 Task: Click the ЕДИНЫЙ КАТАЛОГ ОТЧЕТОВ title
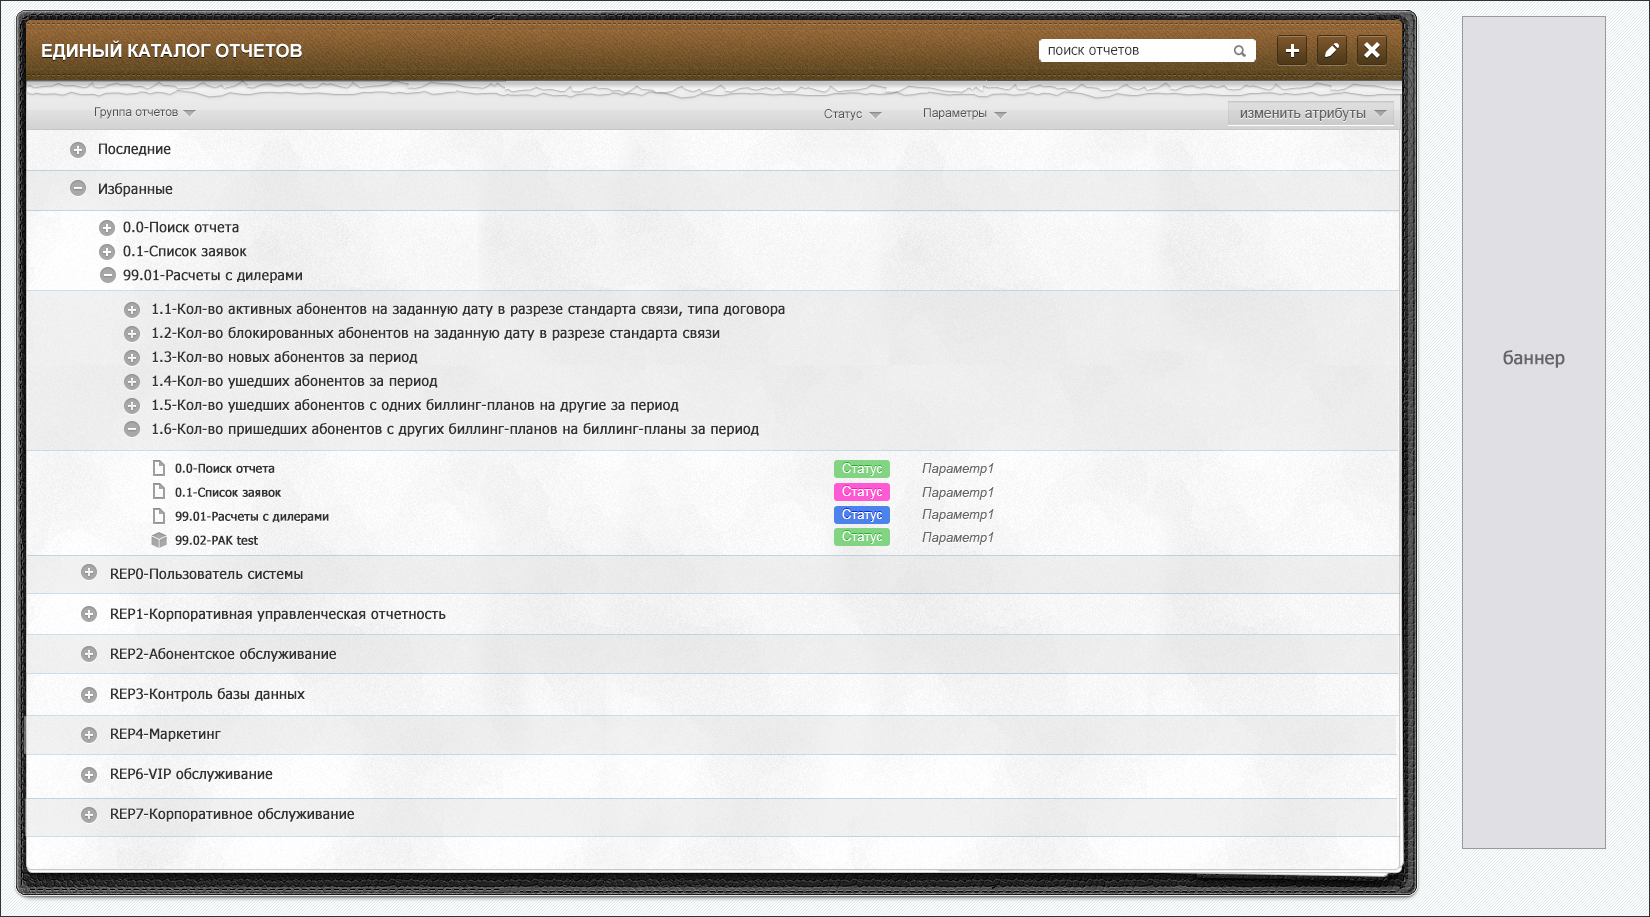[x=171, y=51]
